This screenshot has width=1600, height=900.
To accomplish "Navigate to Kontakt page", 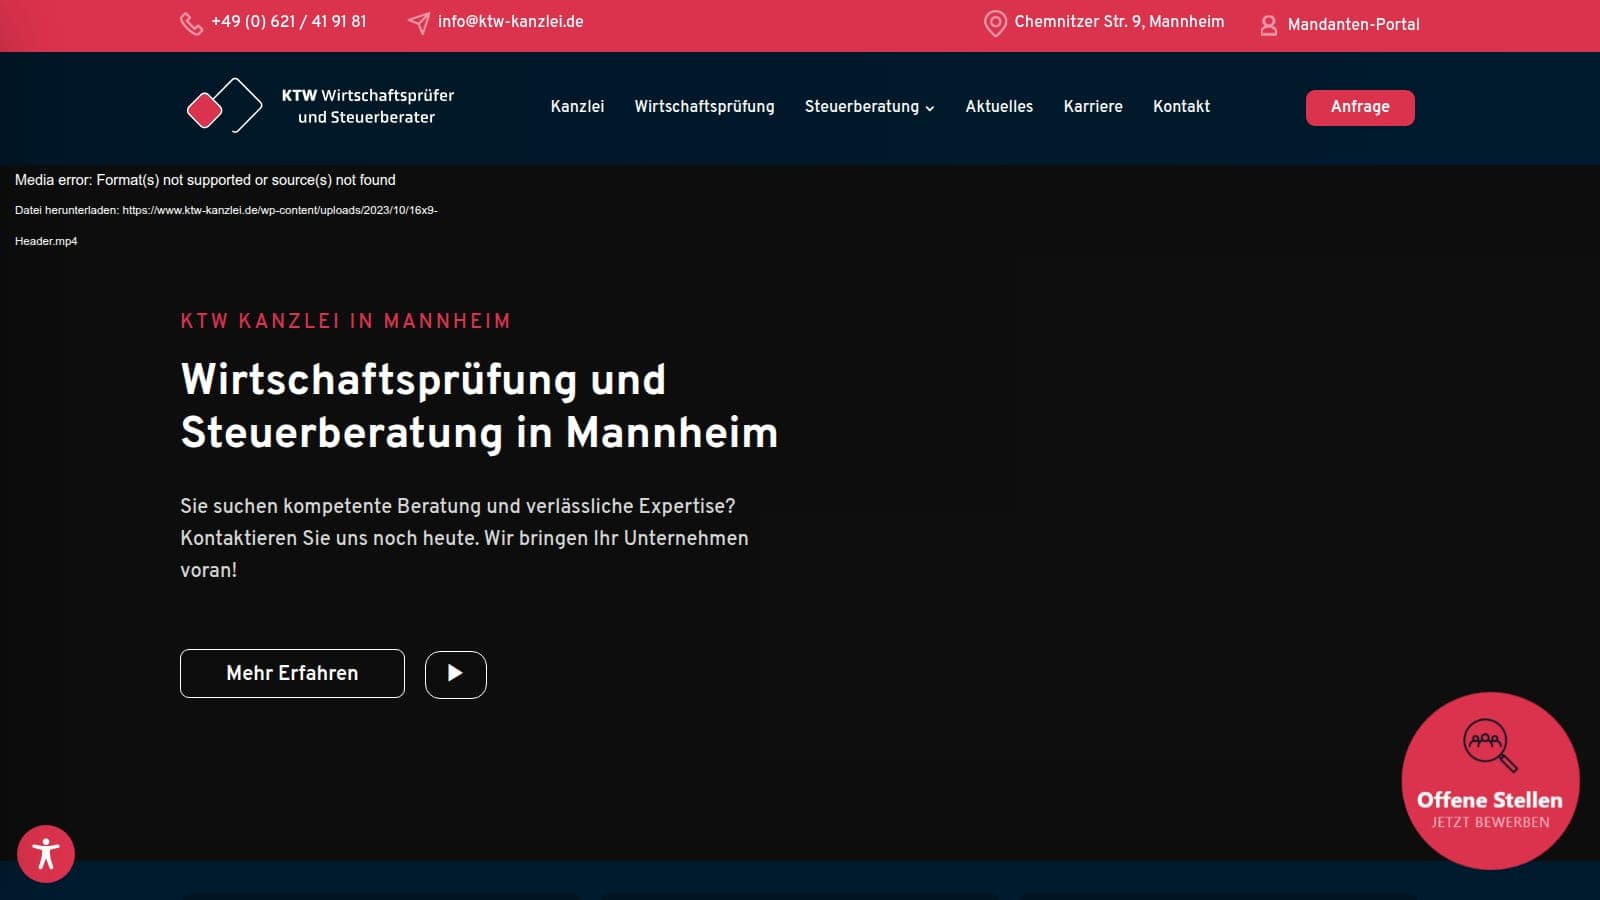I will (1181, 106).
